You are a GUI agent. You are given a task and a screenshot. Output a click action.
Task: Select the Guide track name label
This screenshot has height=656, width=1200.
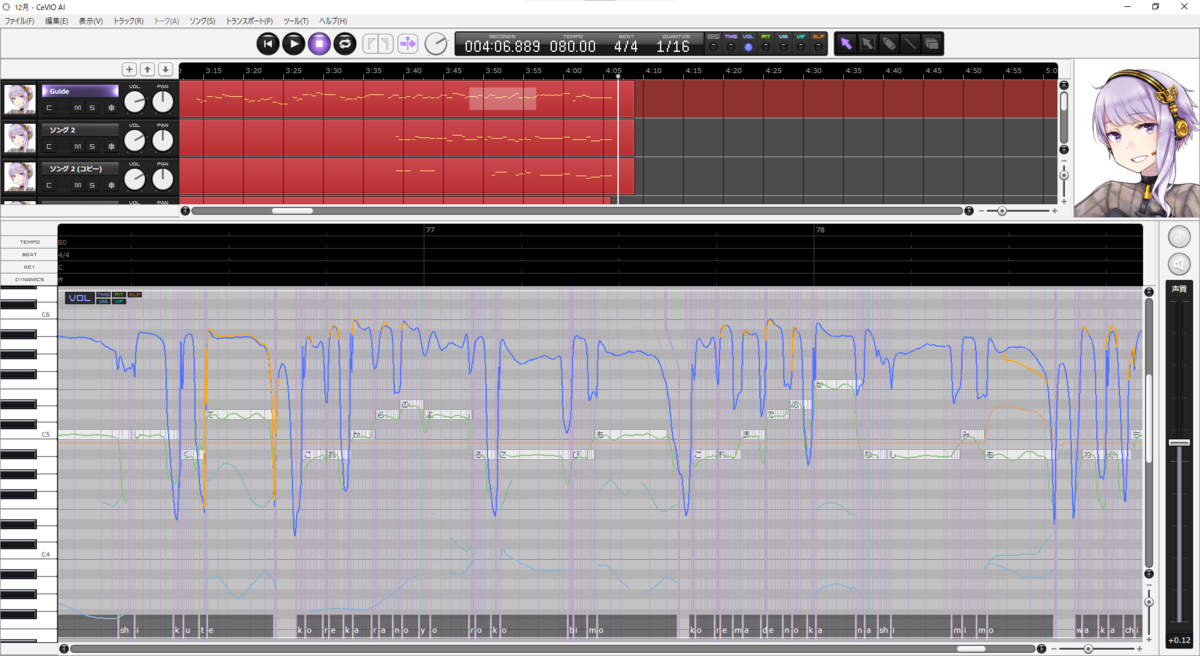(80, 91)
